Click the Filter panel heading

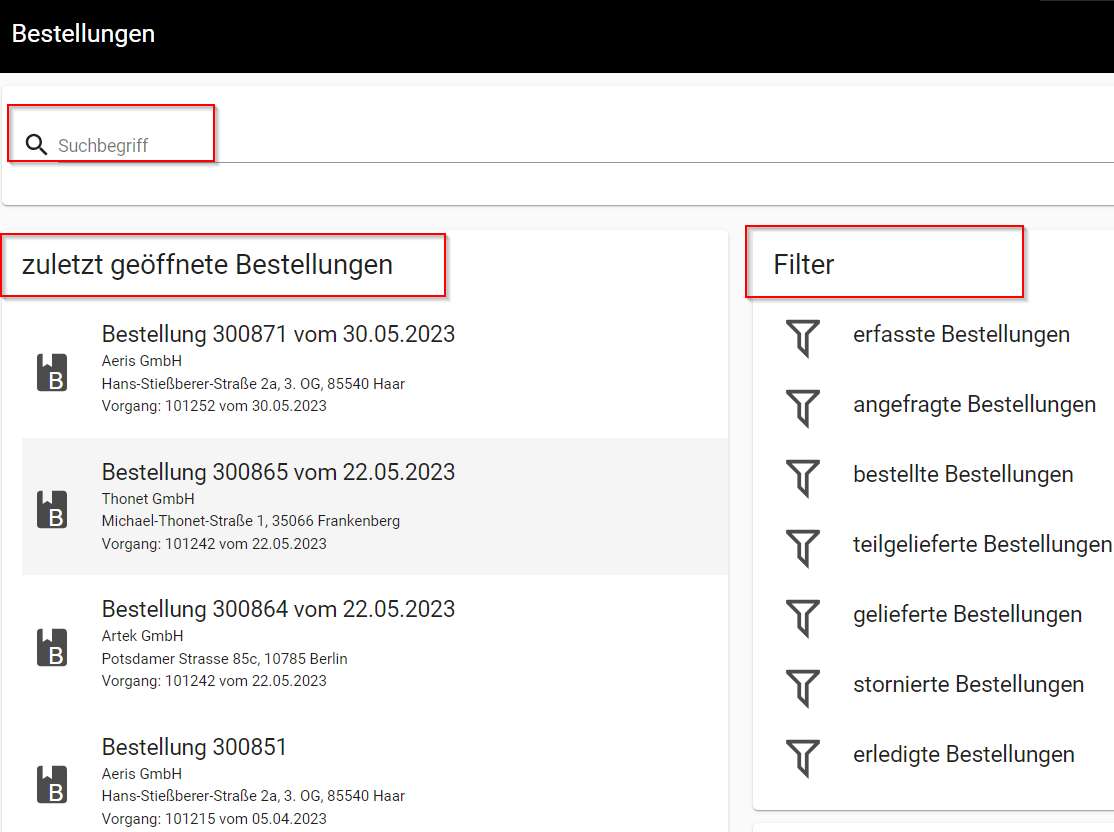804,265
